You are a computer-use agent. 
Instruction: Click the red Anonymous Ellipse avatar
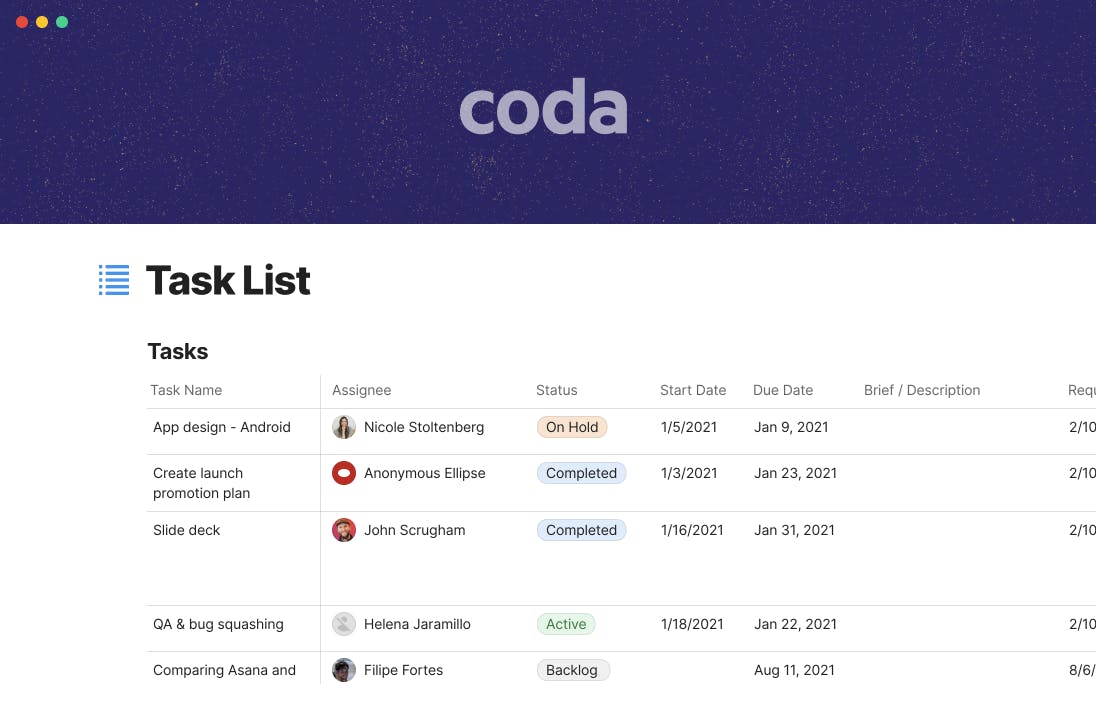(x=344, y=473)
